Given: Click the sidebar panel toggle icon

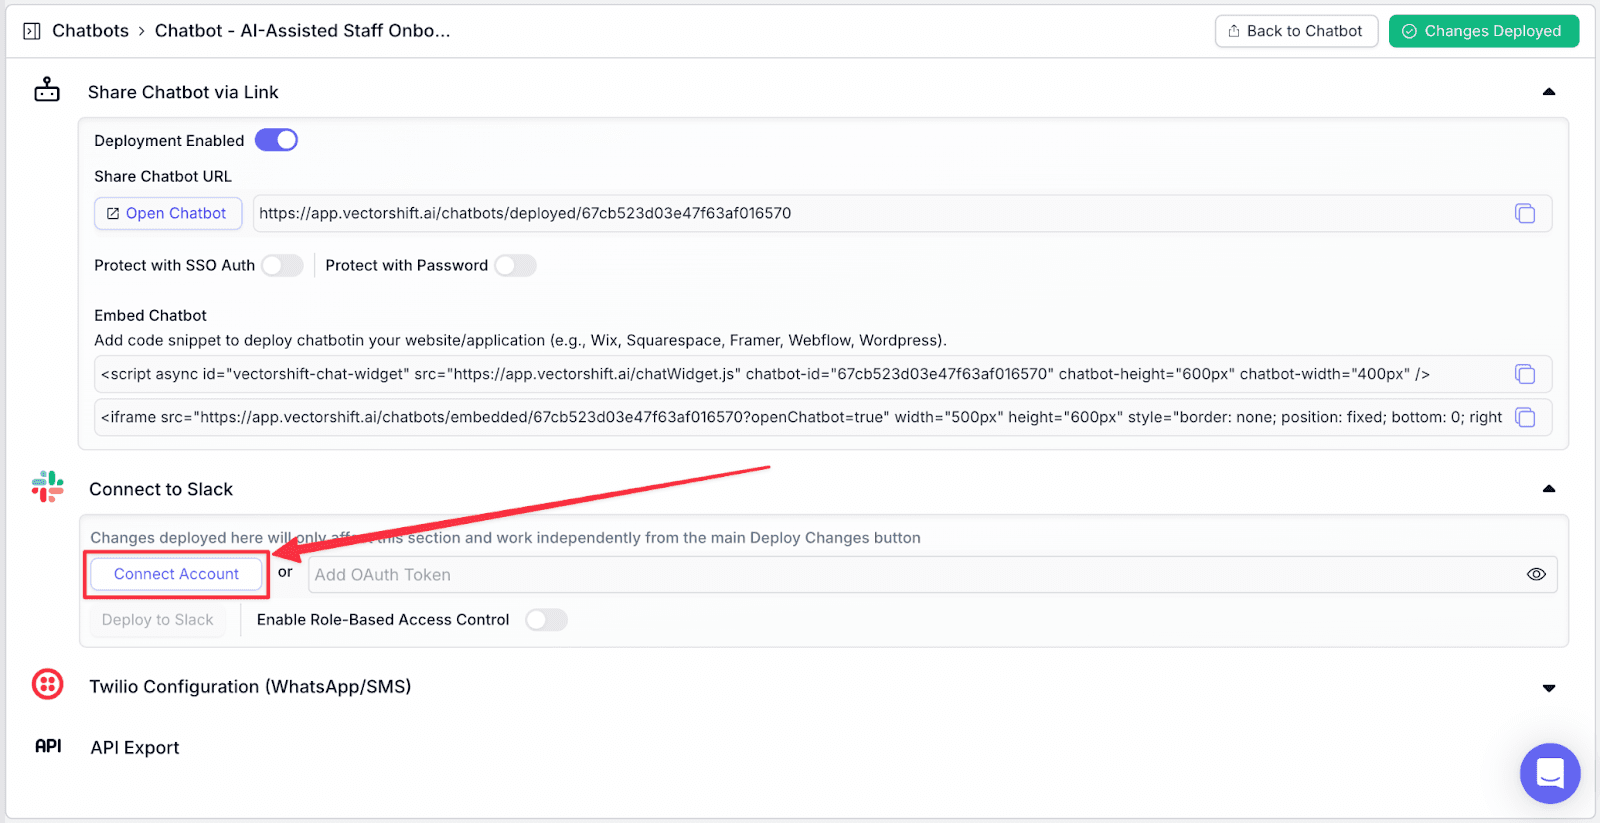Looking at the screenshot, I should (32, 31).
